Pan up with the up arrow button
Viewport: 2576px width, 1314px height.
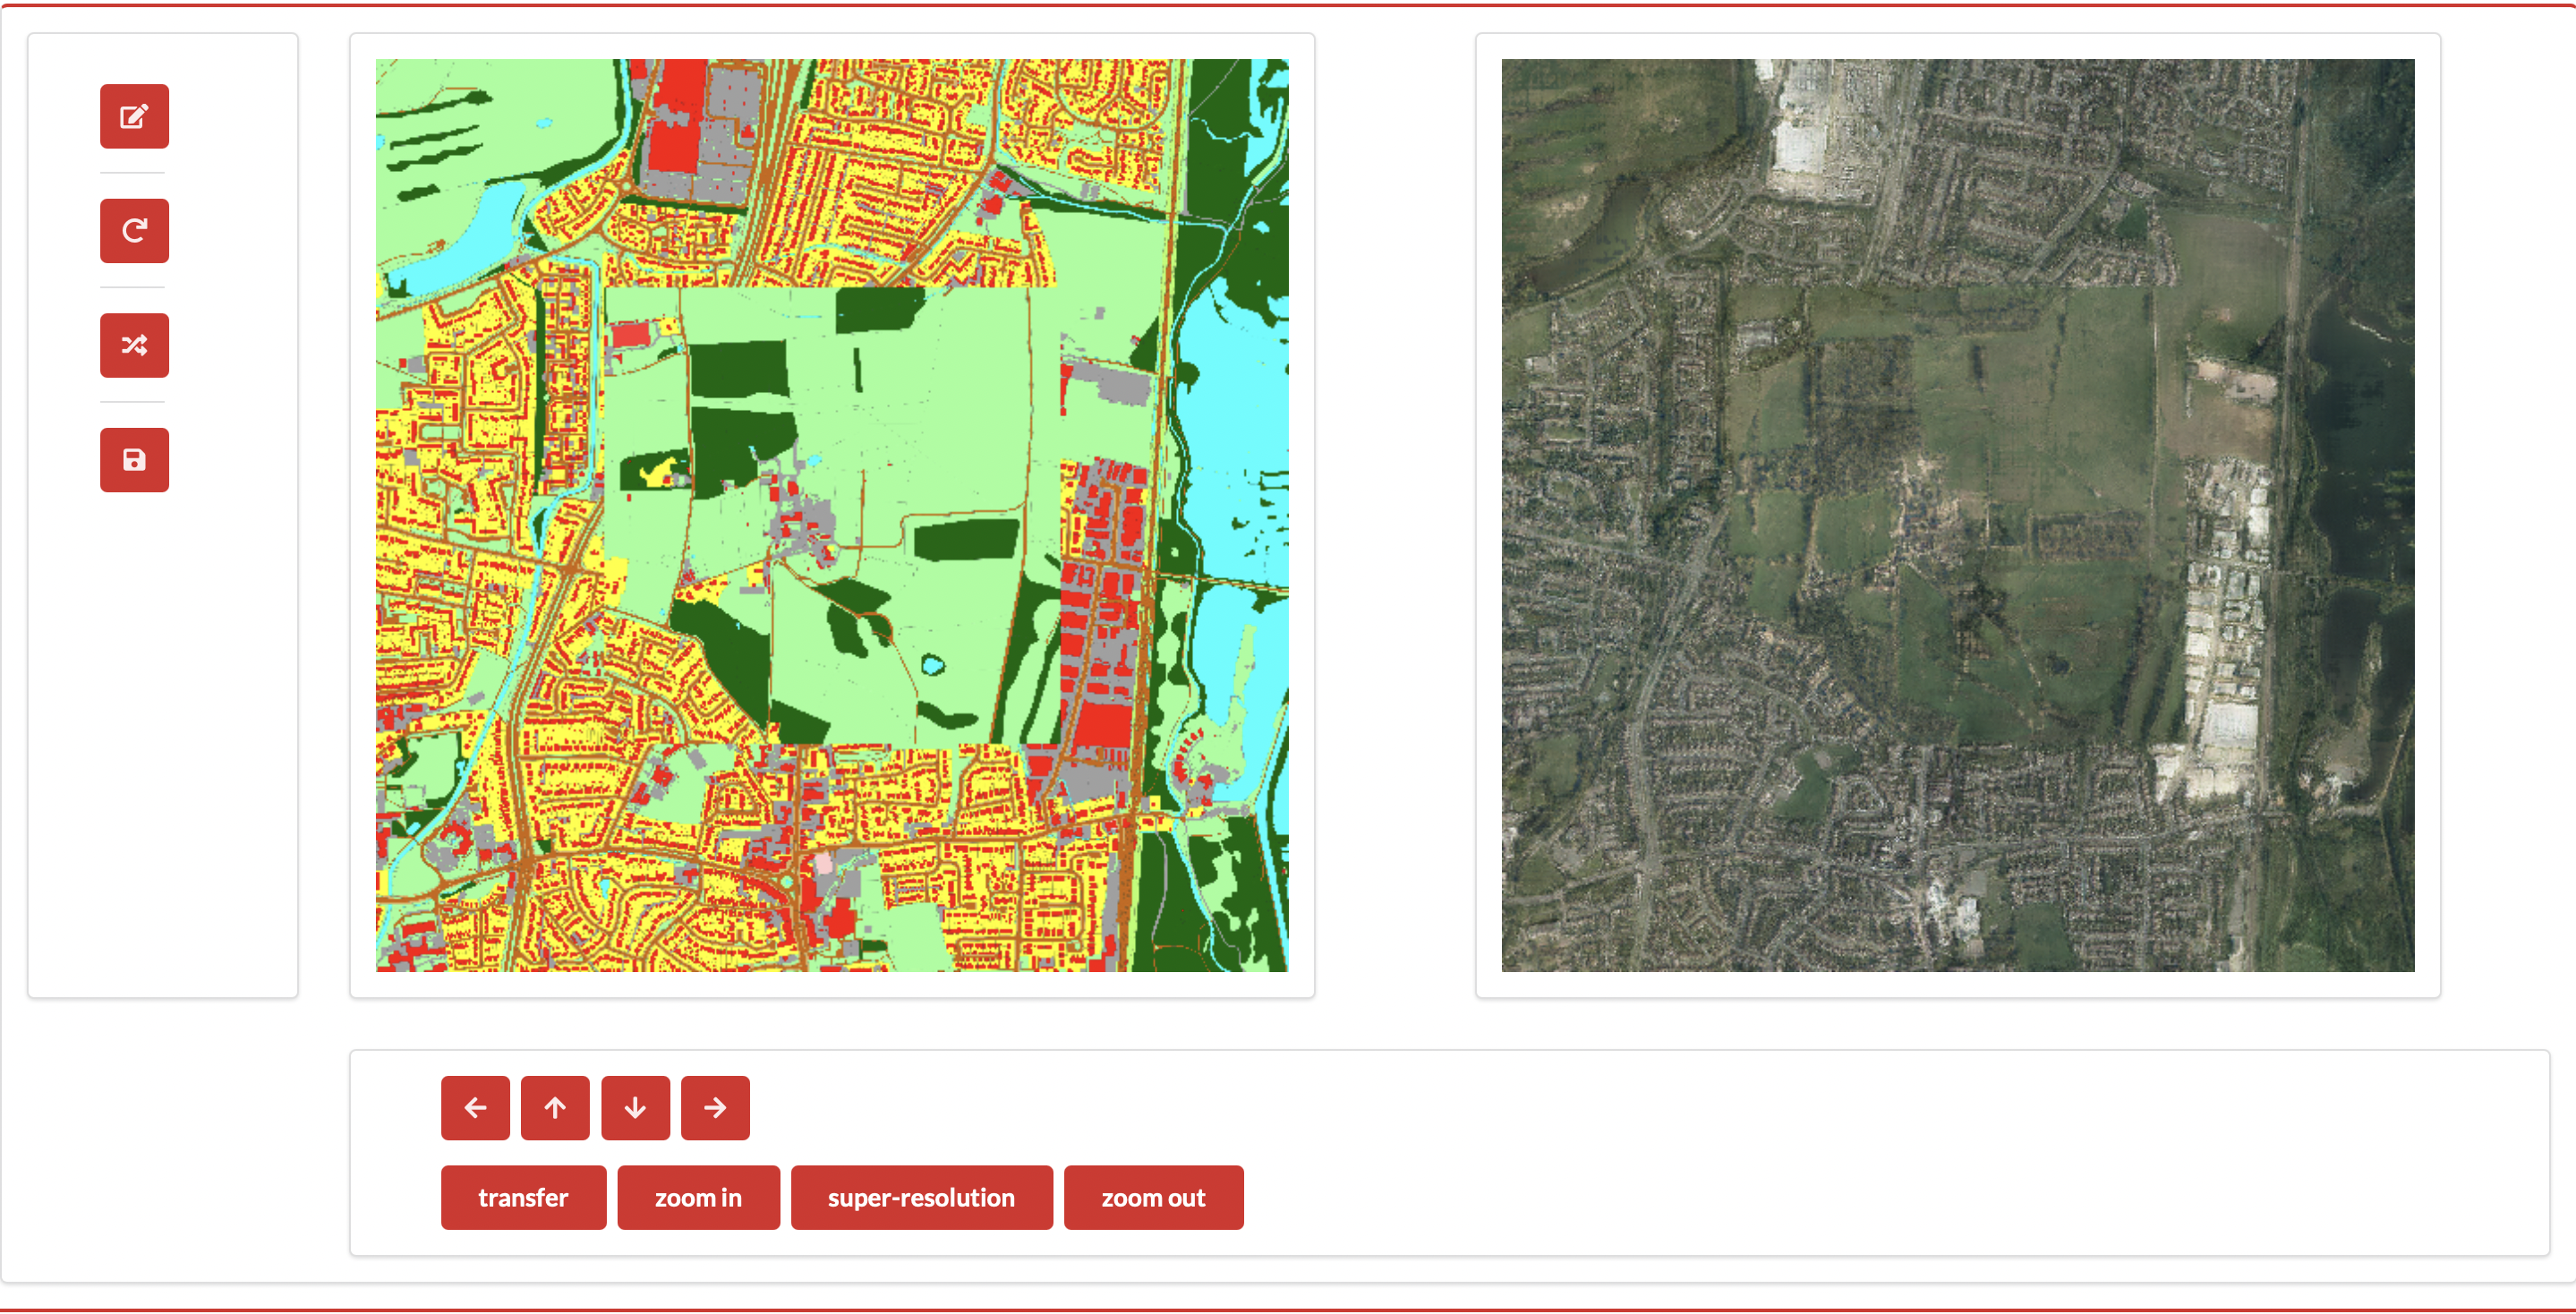(555, 1107)
